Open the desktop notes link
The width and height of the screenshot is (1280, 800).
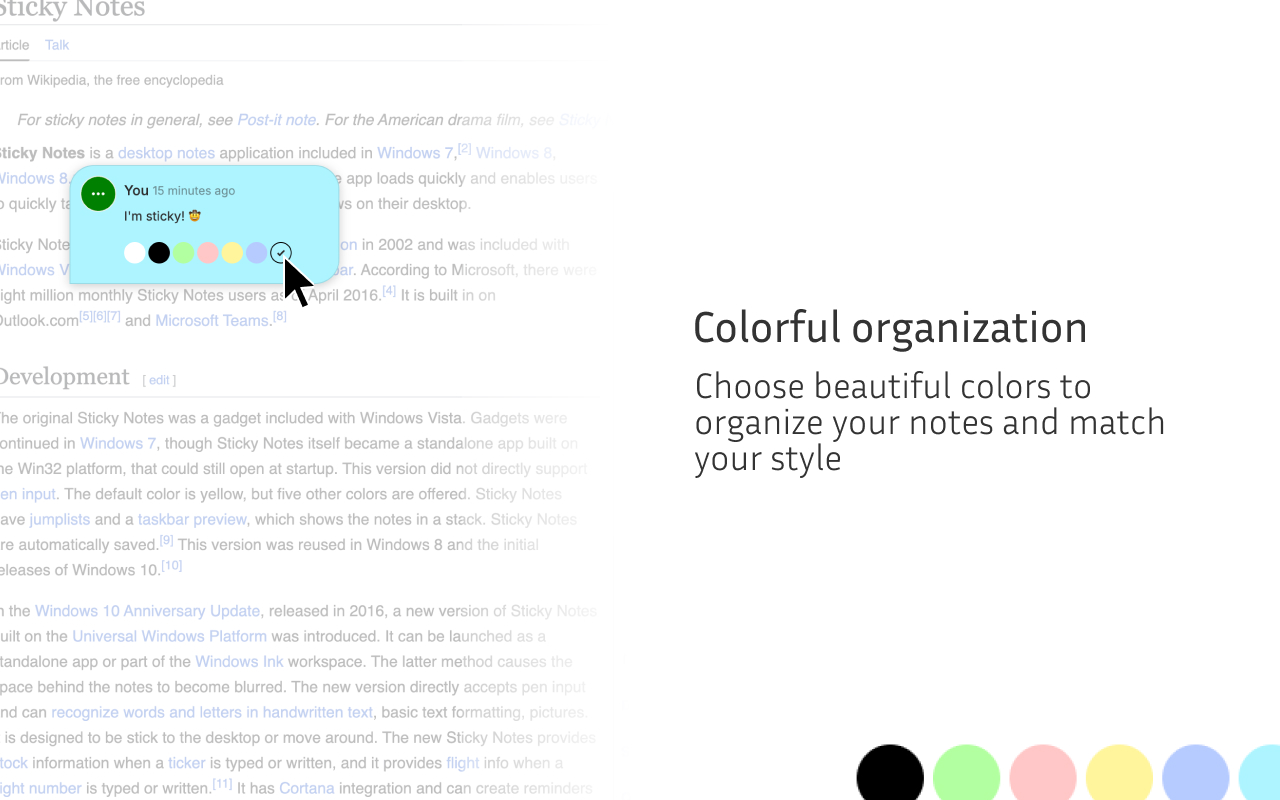tap(166, 152)
